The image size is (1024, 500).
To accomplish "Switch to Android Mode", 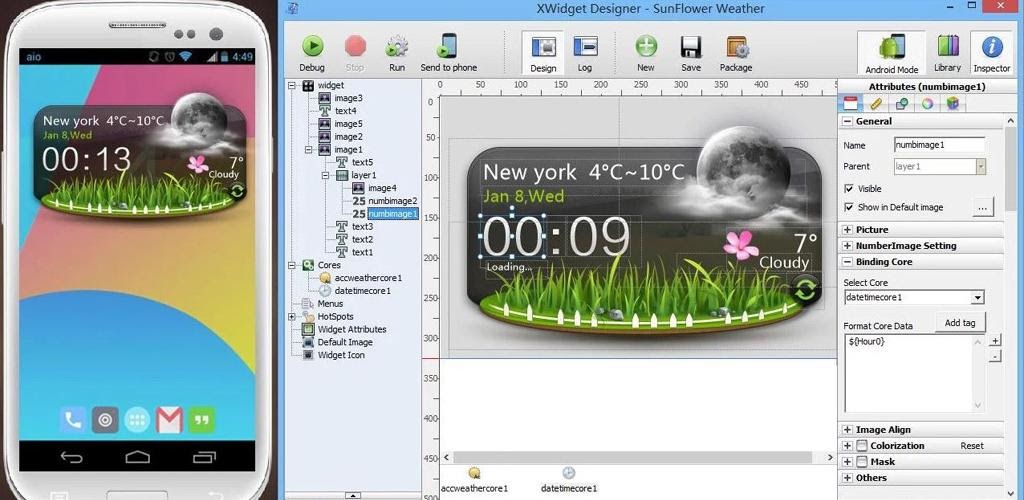I will pos(891,52).
